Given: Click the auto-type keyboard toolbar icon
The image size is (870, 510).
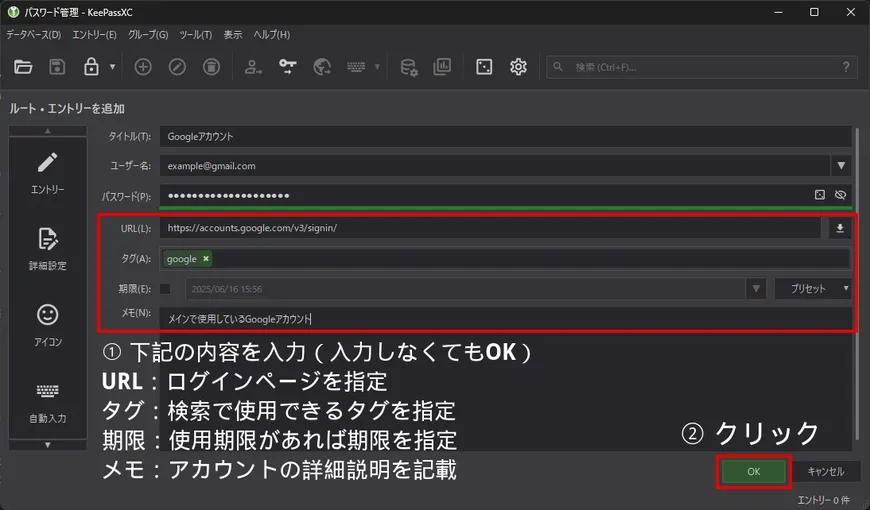Looking at the screenshot, I should point(356,67).
